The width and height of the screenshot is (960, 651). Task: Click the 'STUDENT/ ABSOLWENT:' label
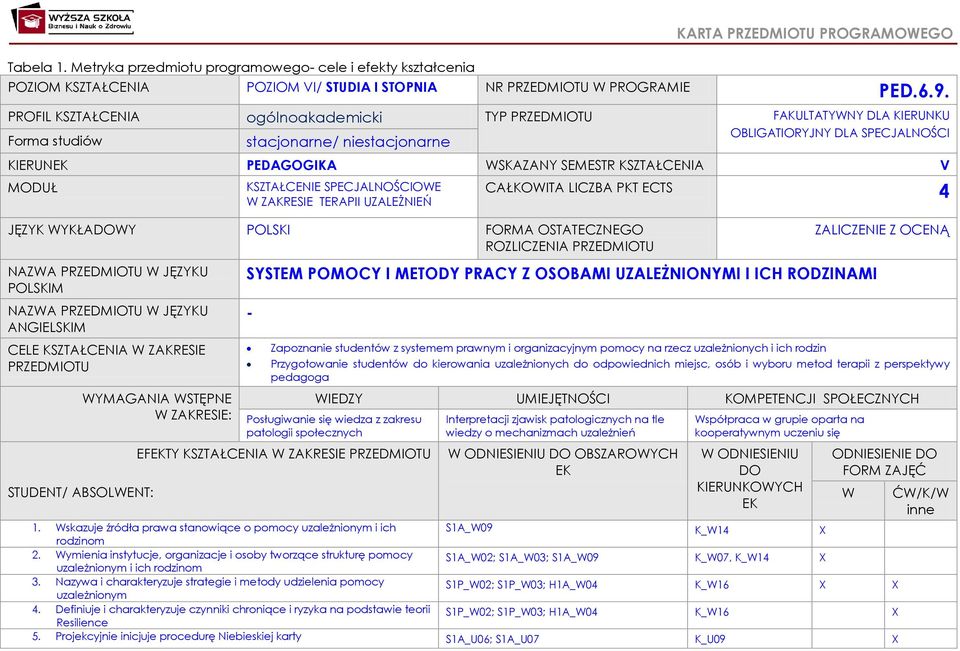click(80, 492)
